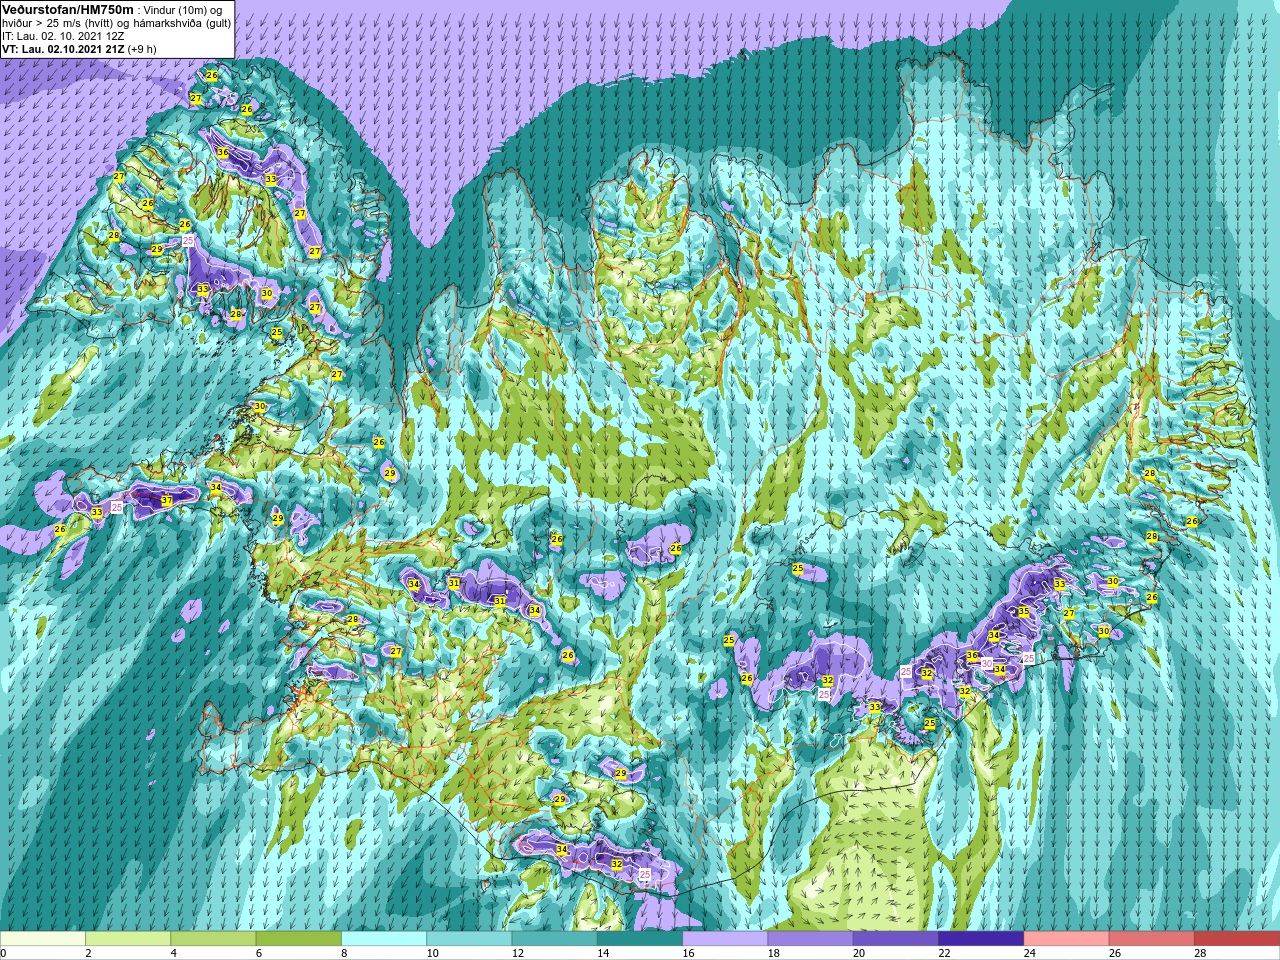Select the 'IT: Lau. 02. 10. 2021 12Z' line

point(63,35)
